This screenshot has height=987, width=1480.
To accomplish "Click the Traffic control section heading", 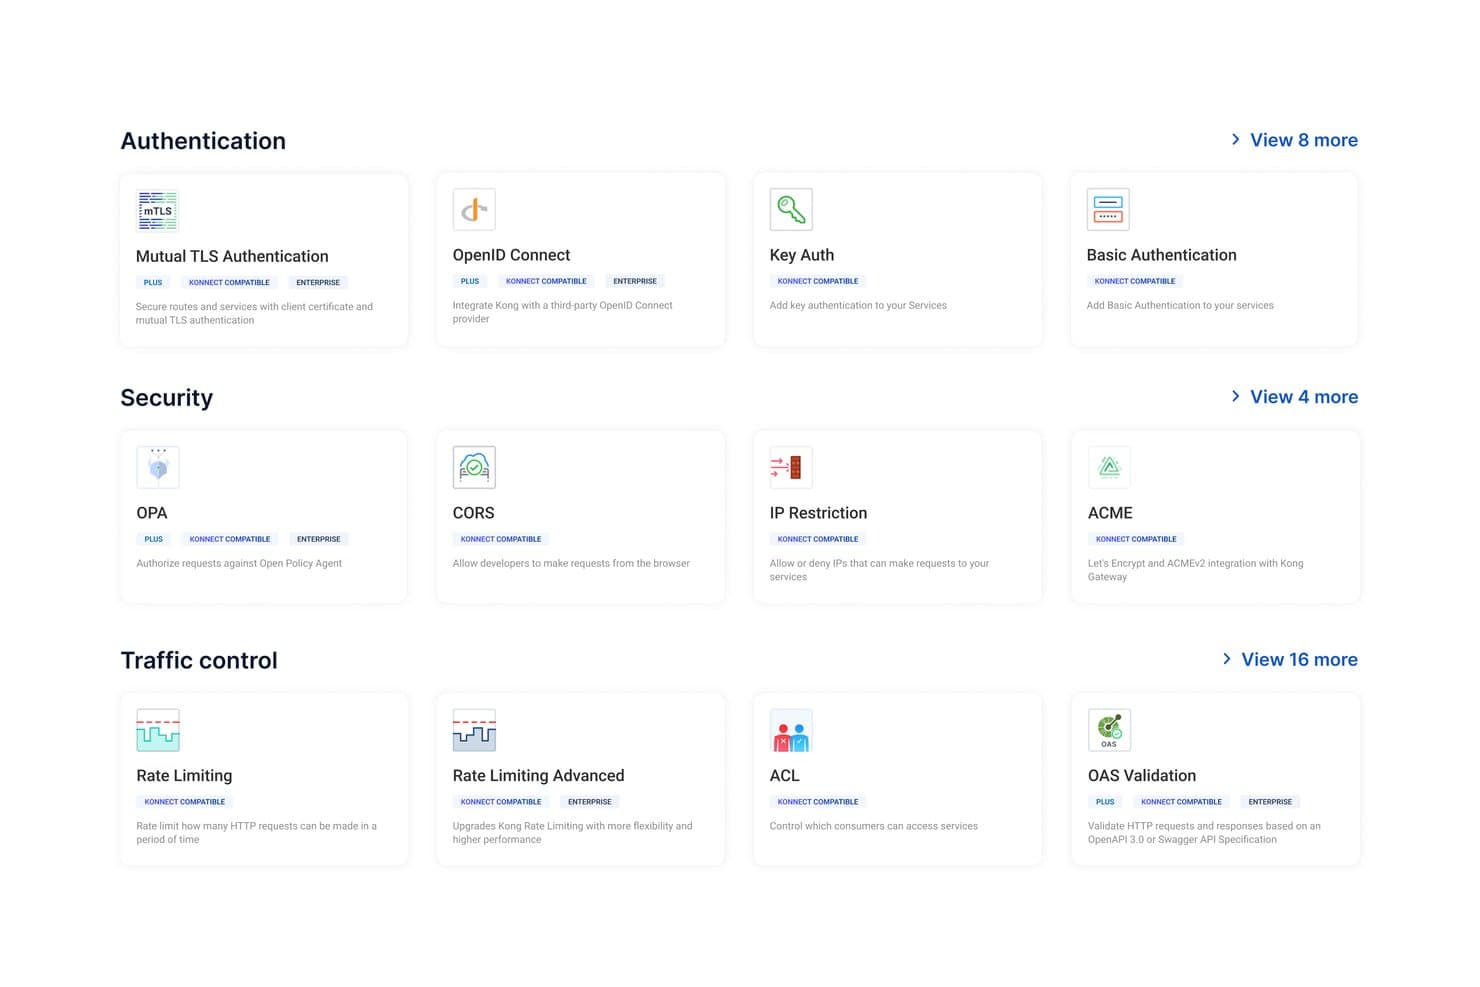I will (199, 661).
